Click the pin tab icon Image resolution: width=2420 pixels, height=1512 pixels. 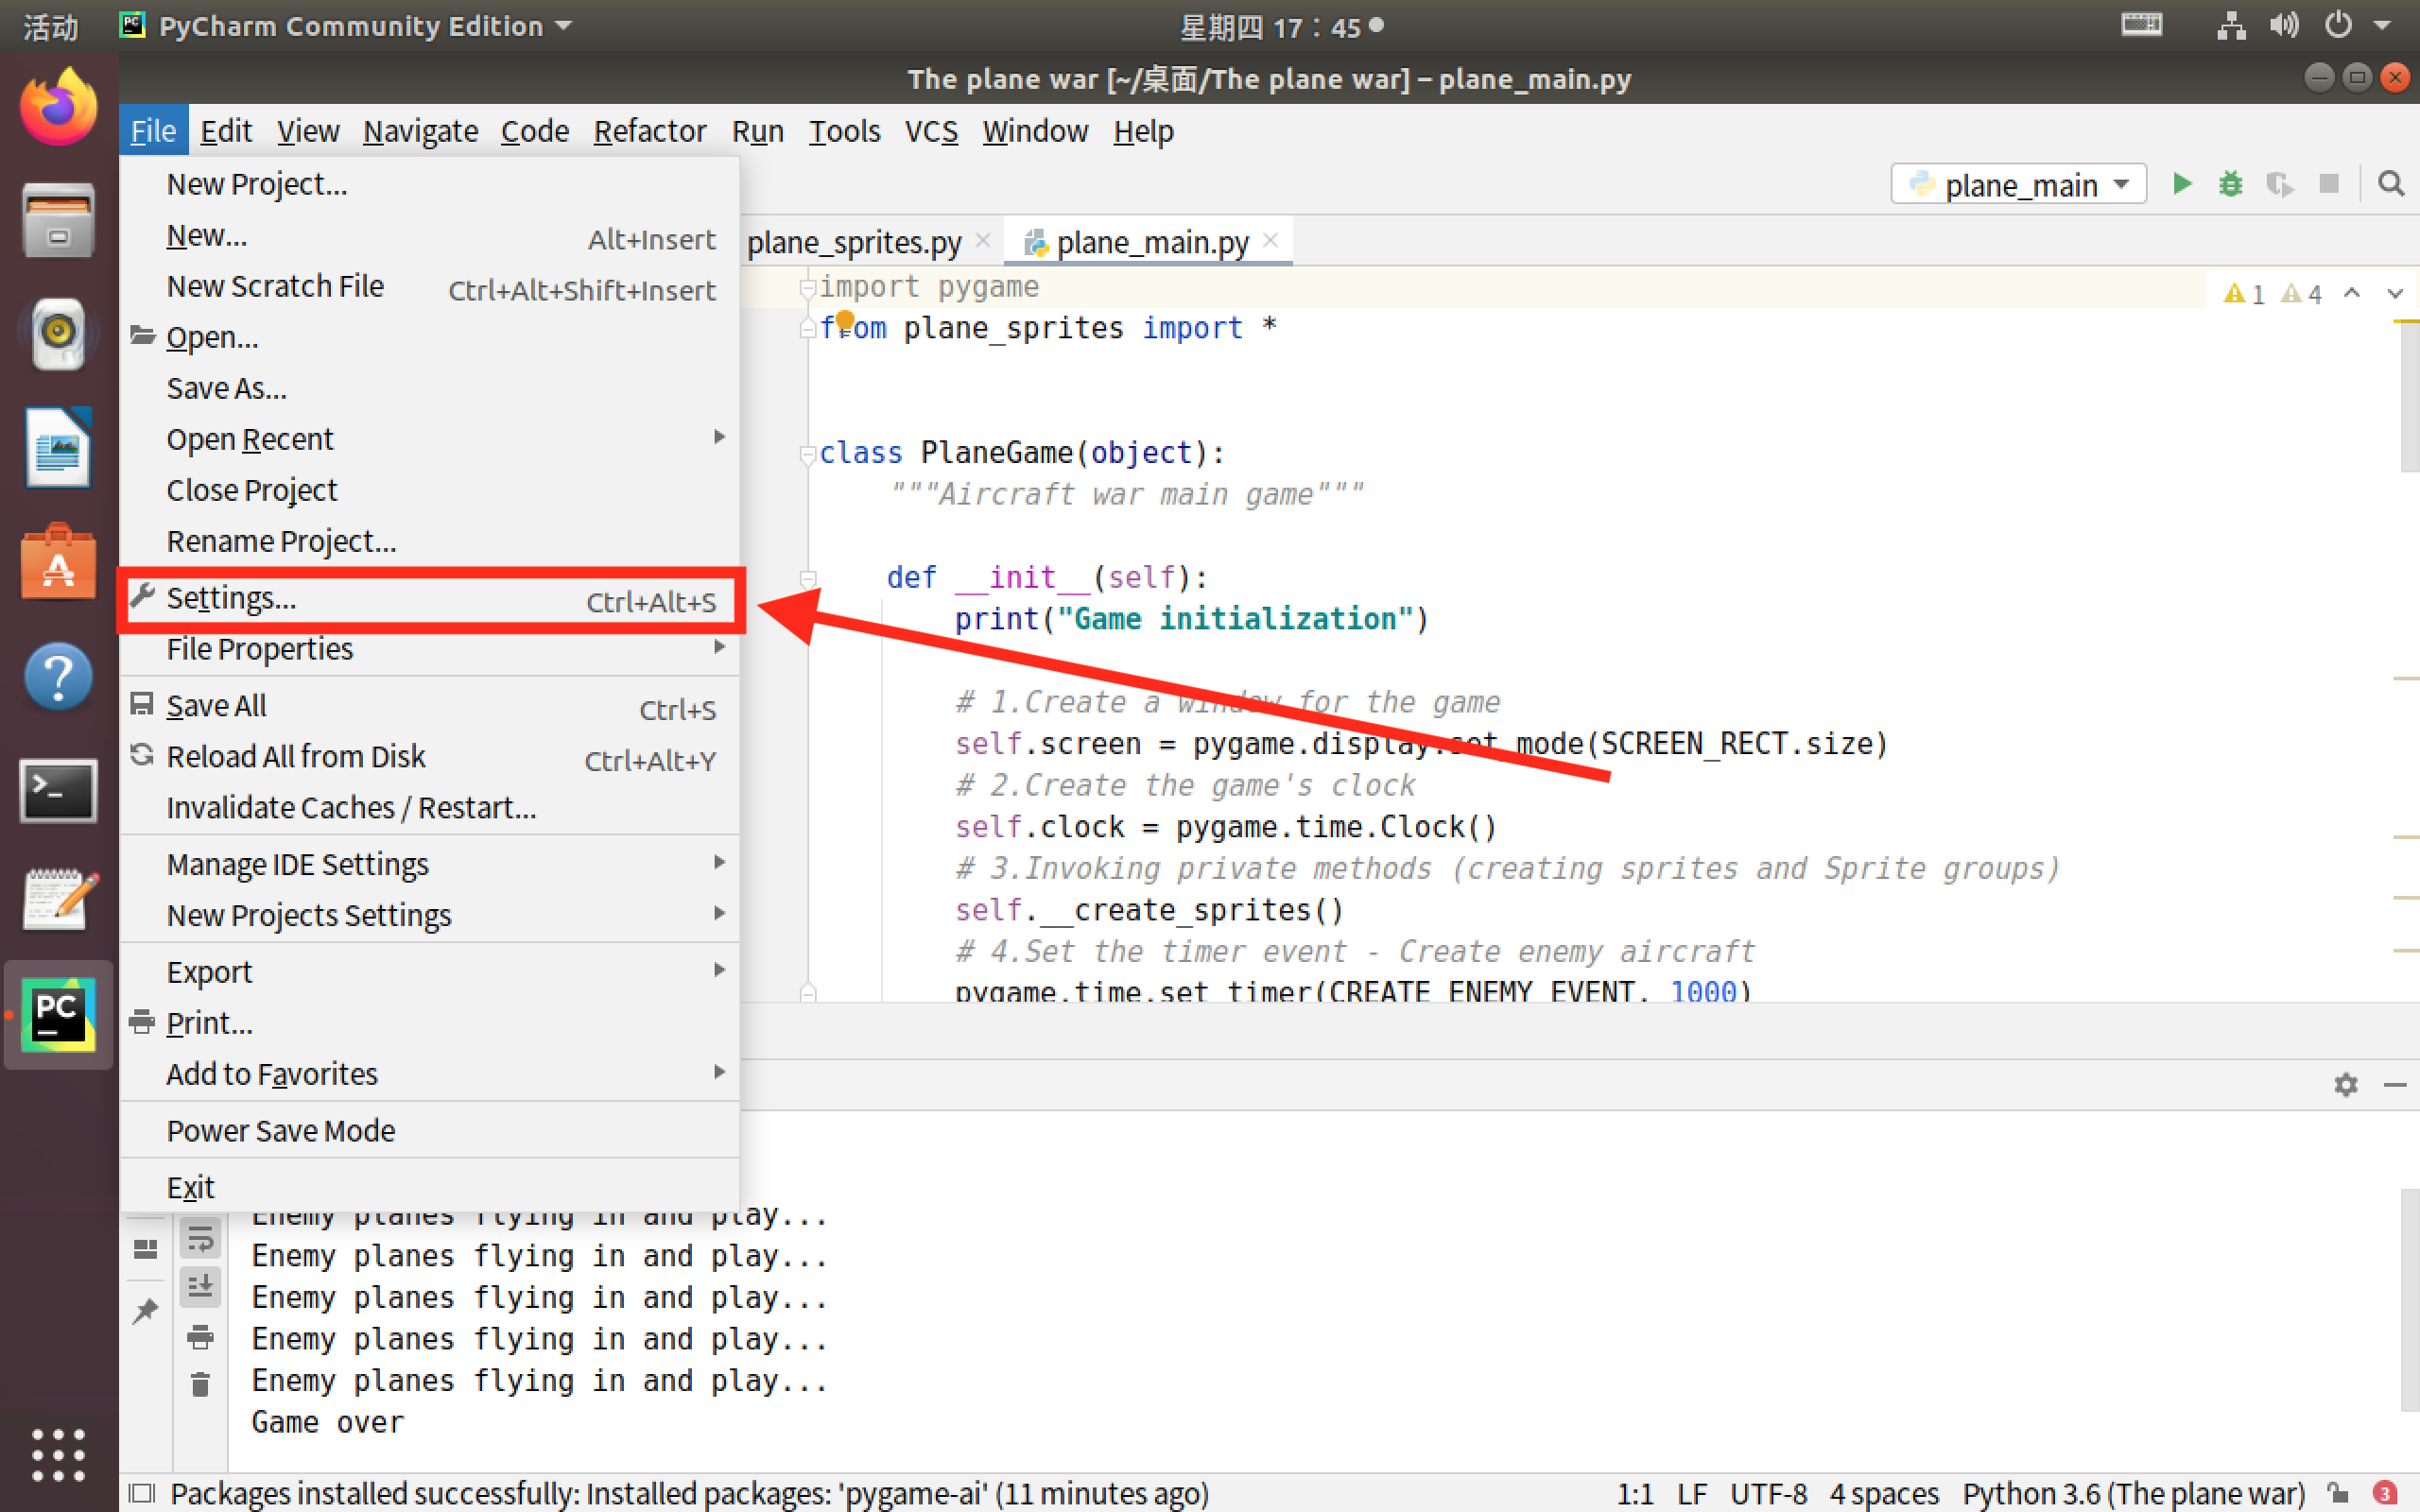pos(146,1310)
